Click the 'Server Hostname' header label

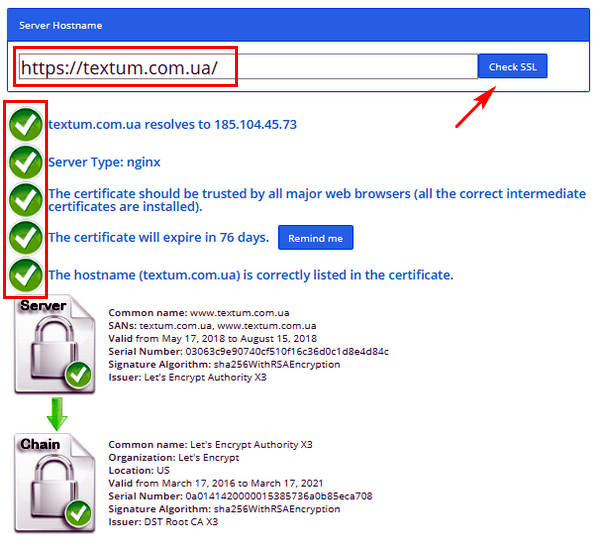(60, 26)
